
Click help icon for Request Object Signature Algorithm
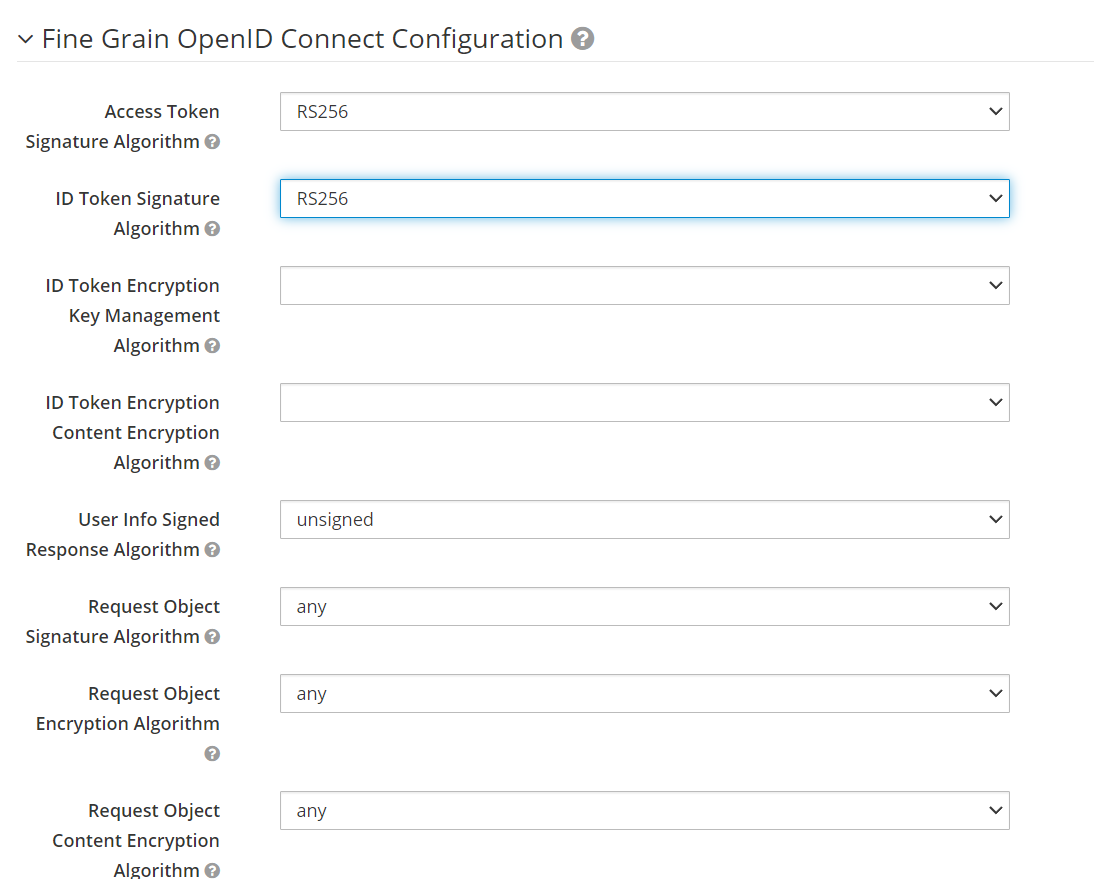[x=212, y=637]
